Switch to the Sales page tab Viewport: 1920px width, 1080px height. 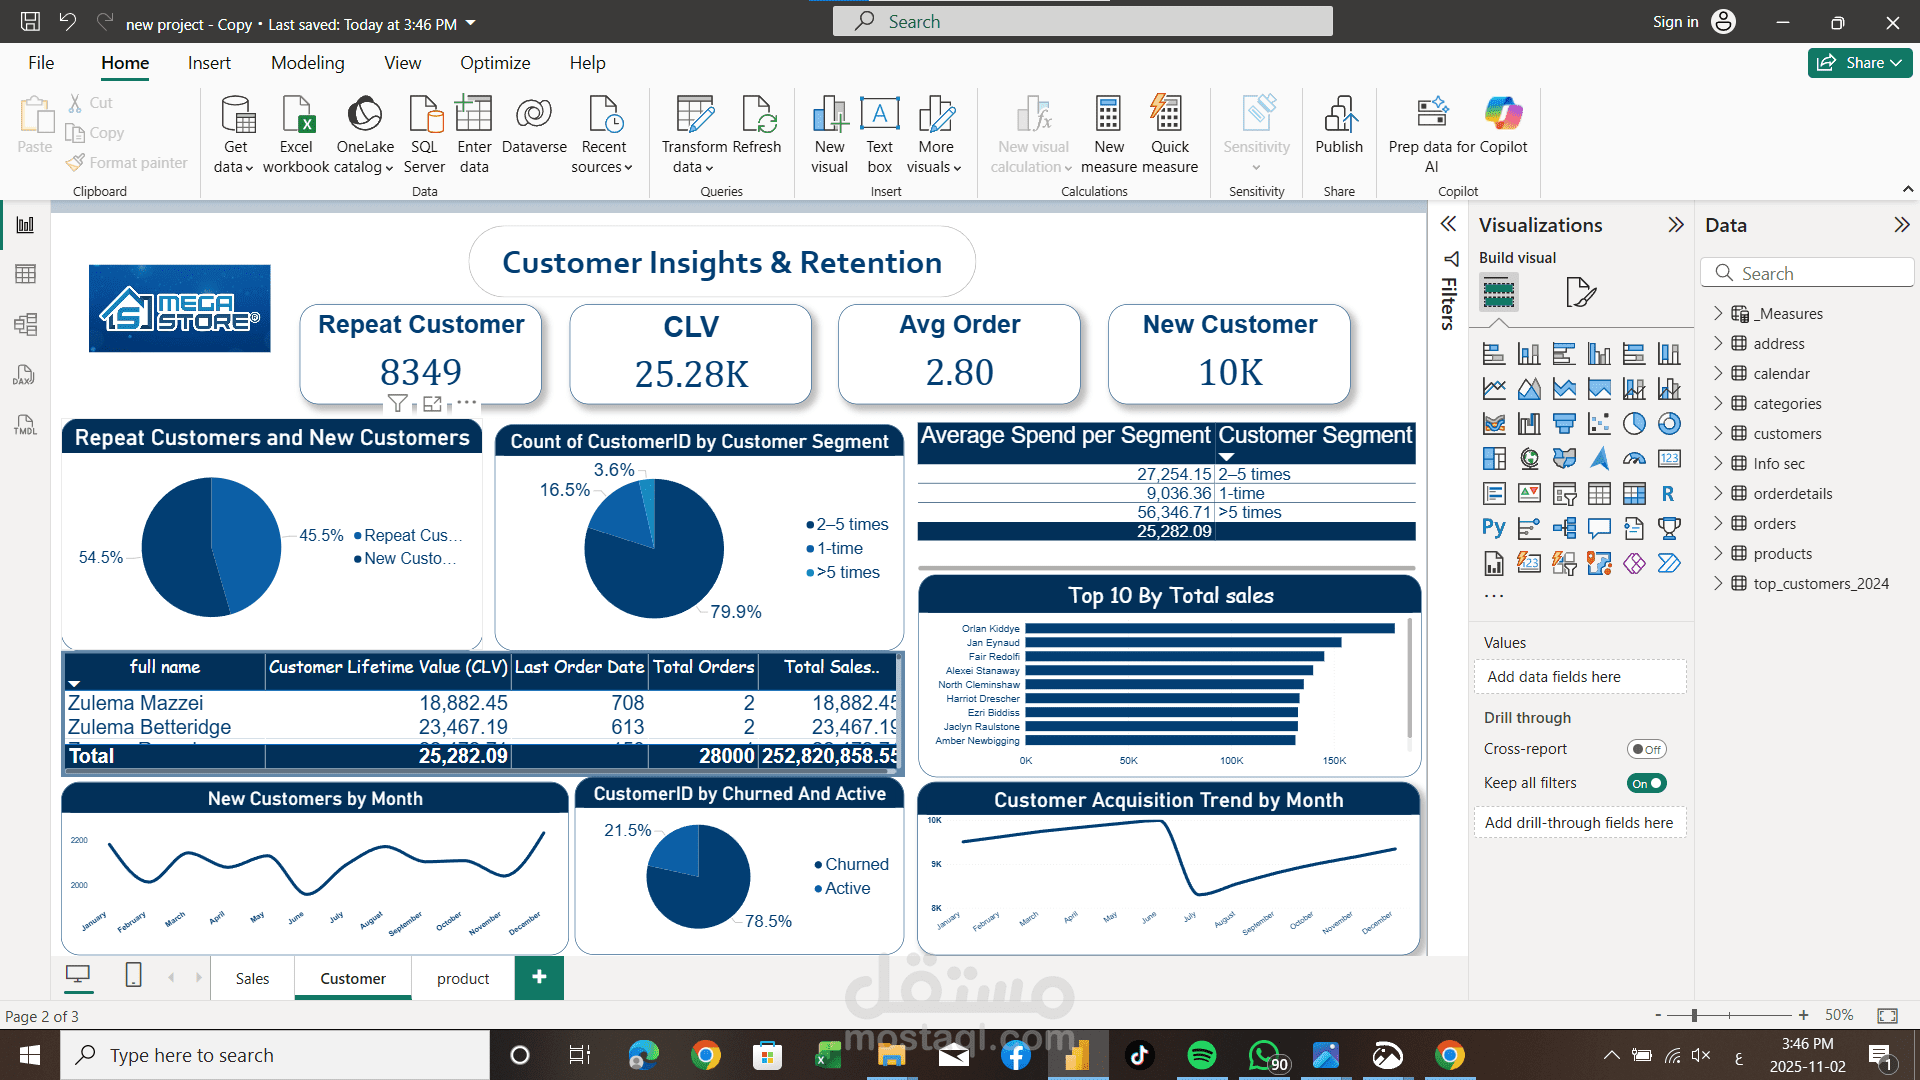[x=252, y=978]
